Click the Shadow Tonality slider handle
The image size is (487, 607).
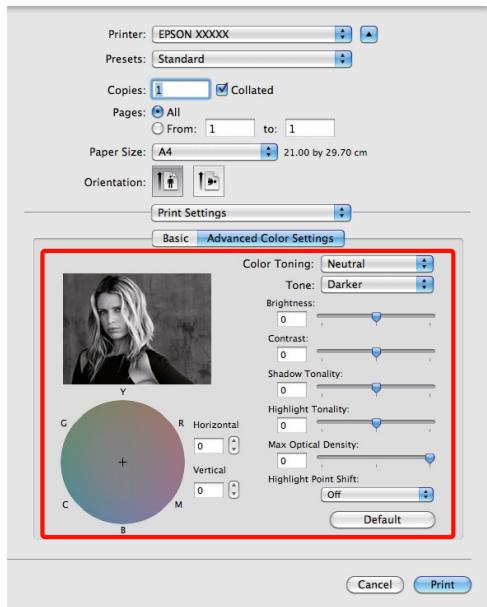click(x=376, y=388)
